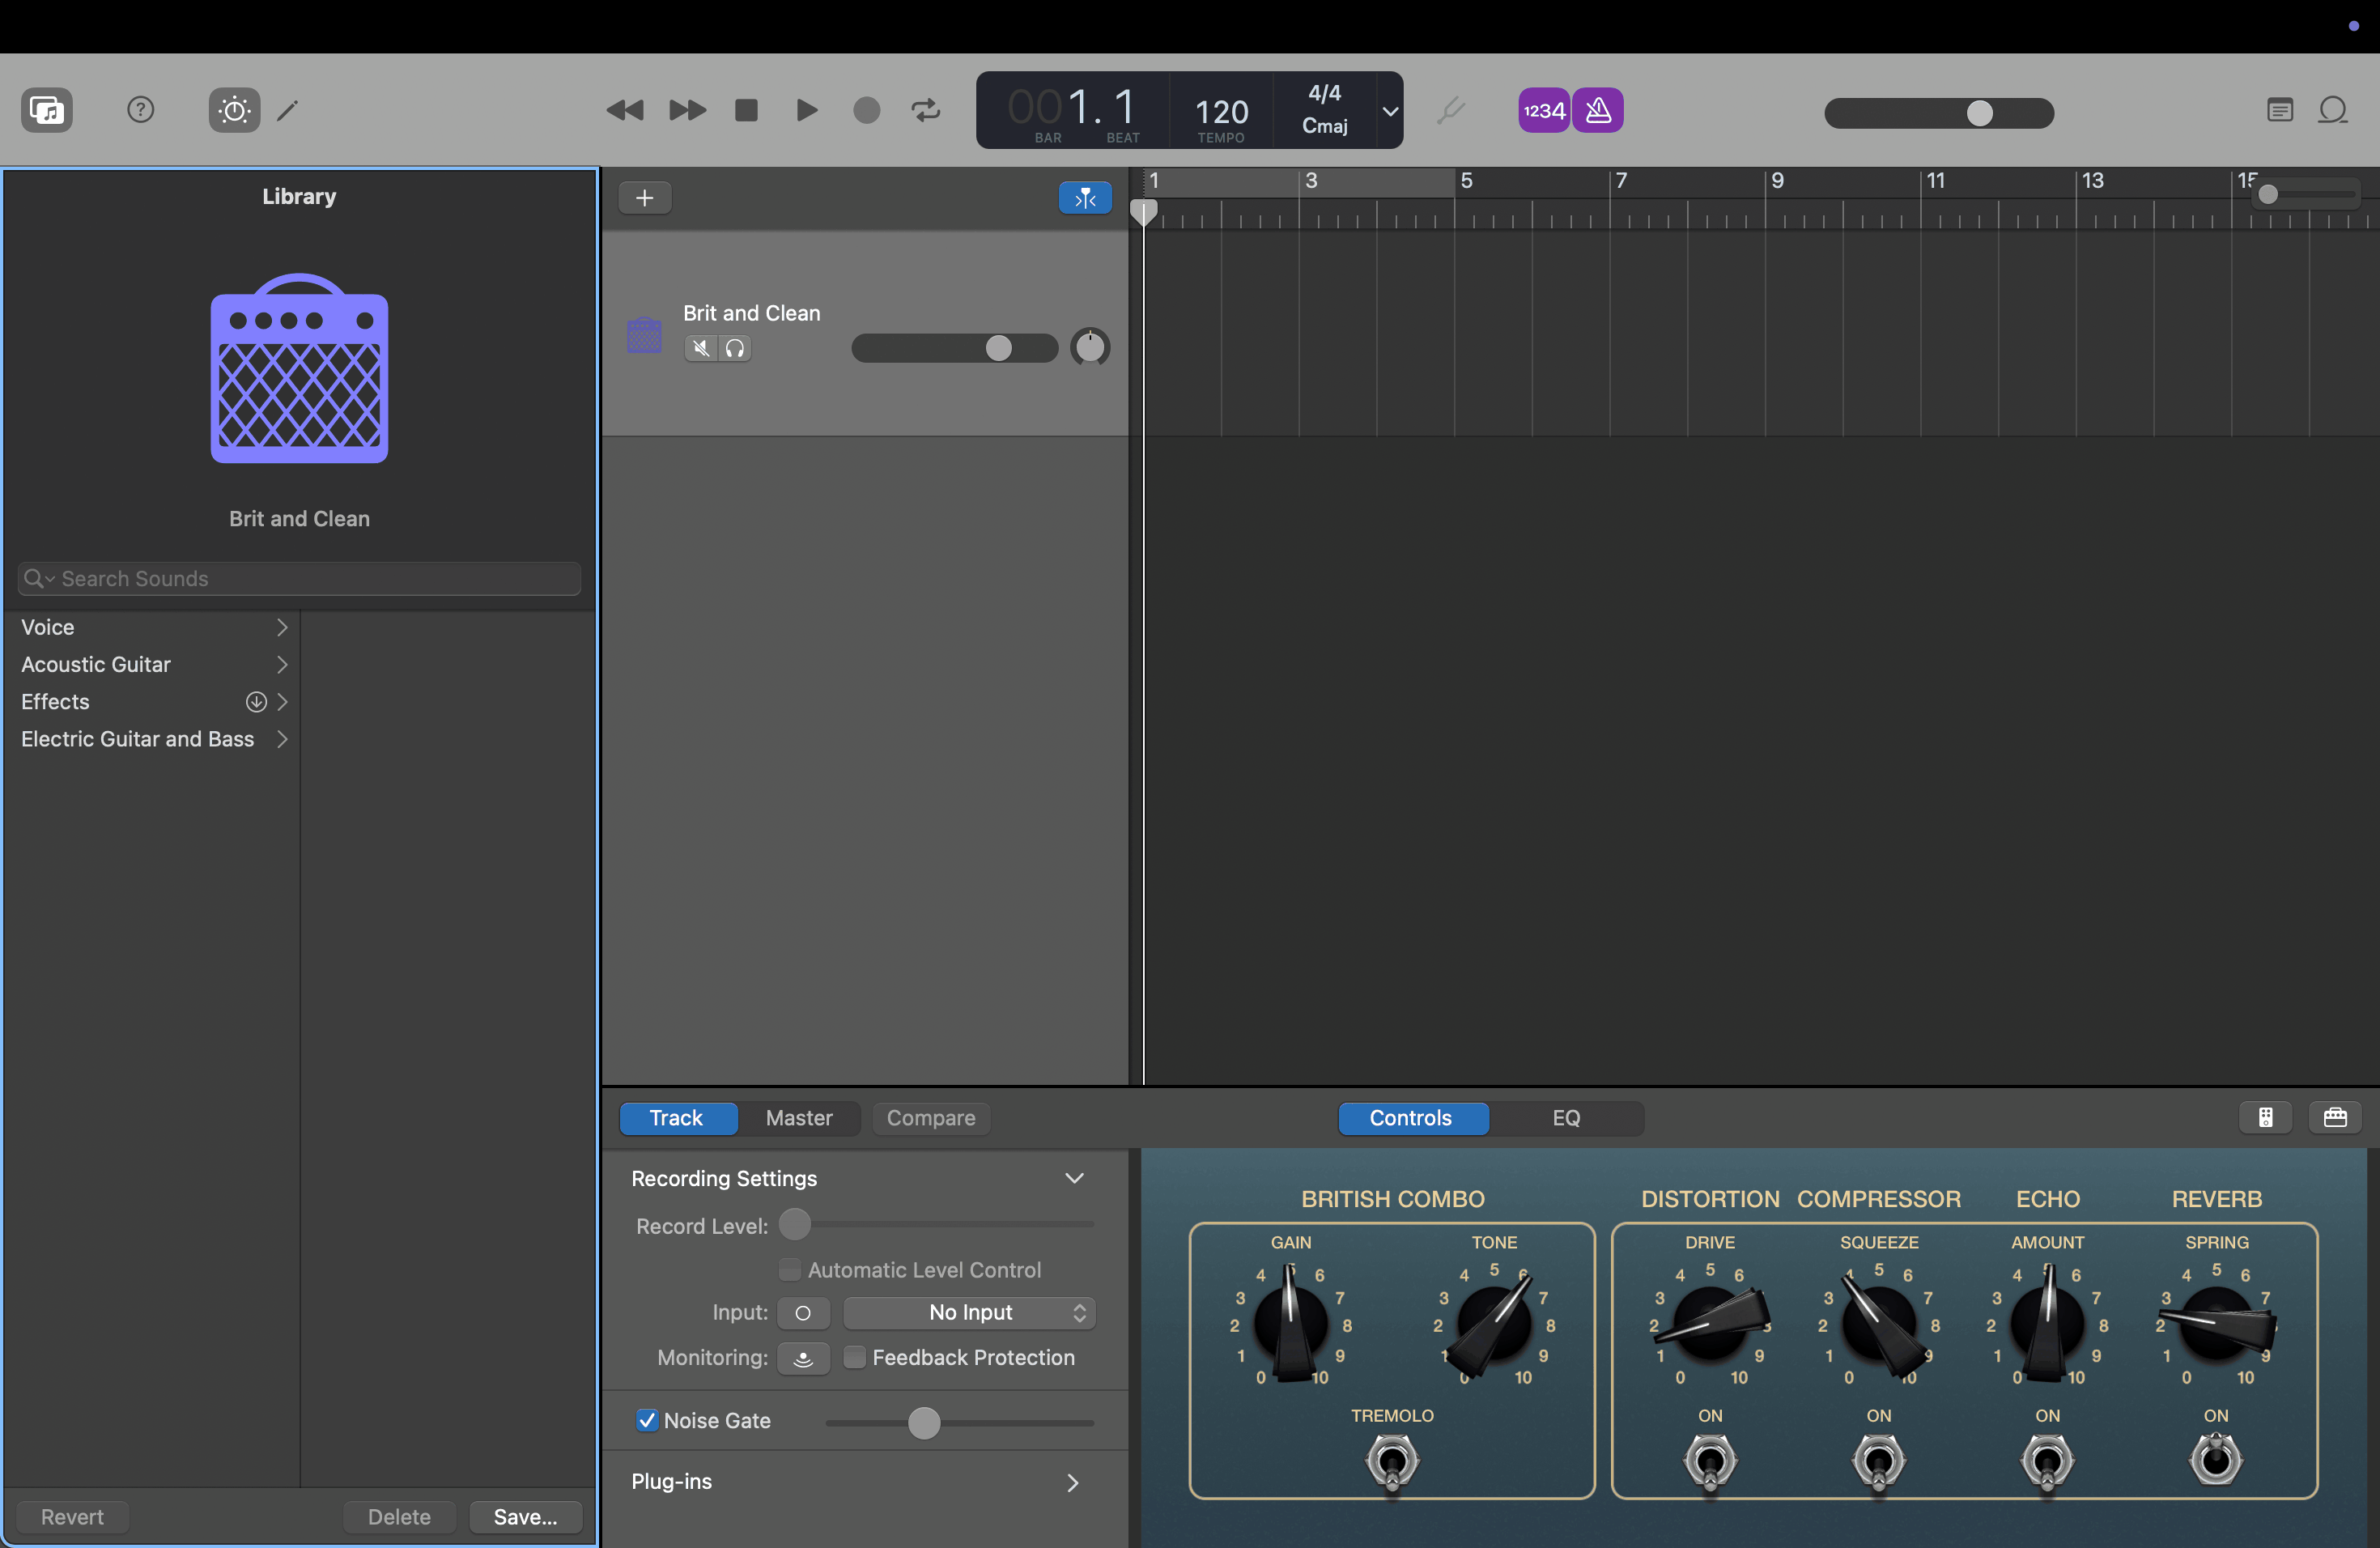Open the Input dropdown showing No Input
The image size is (2380, 1548).
969,1312
